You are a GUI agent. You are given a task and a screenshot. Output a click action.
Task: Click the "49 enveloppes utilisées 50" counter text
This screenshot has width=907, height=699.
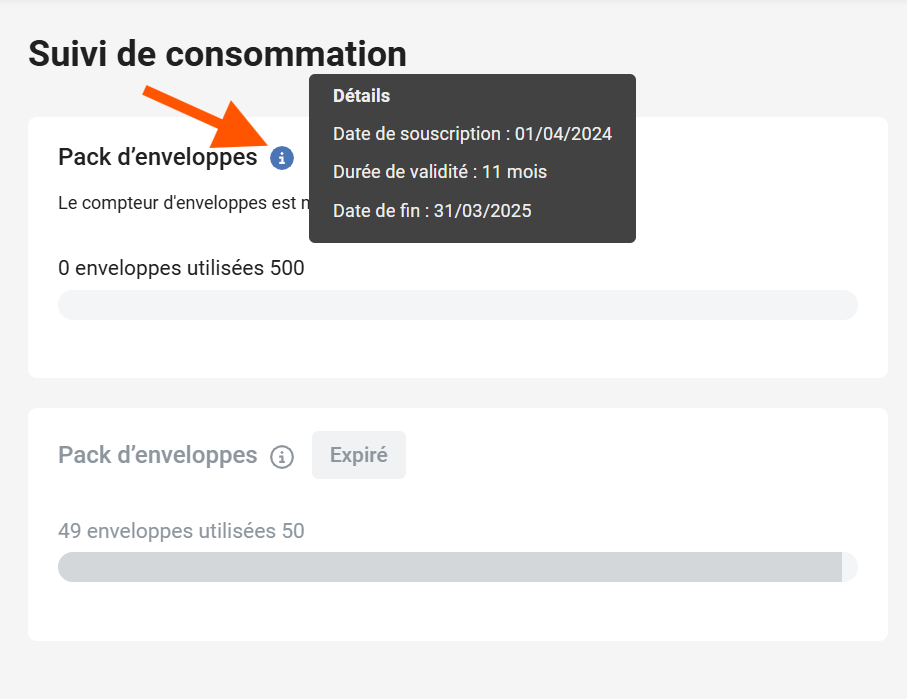click(x=181, y=531)
